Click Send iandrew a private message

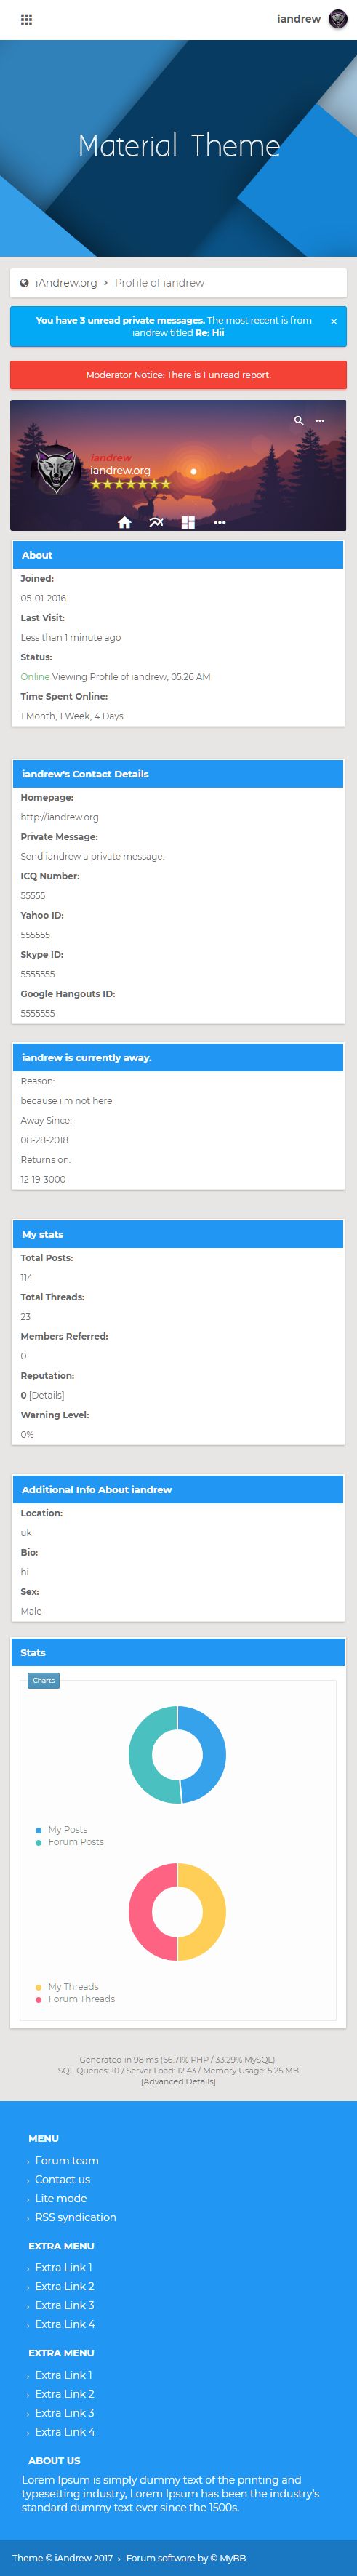coord(92,856)
